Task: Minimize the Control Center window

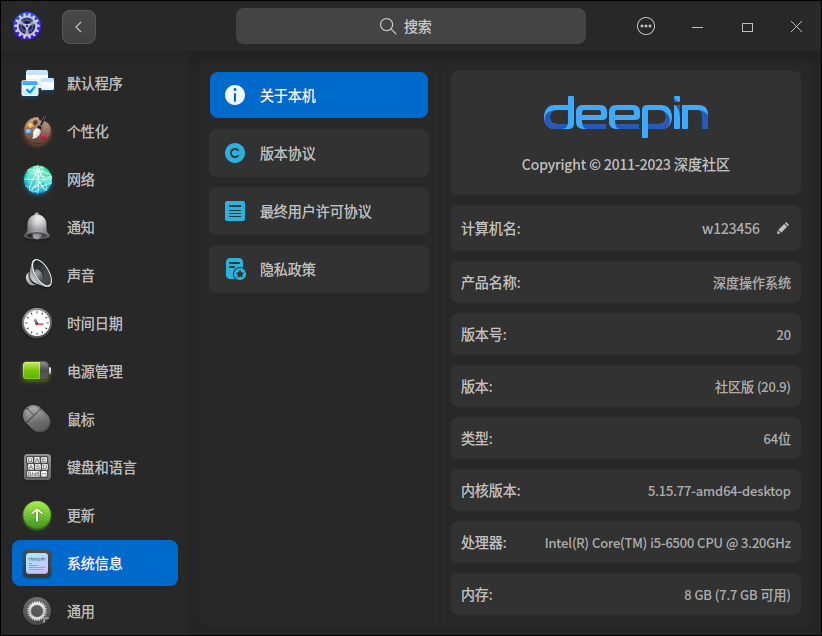Action: coord(697,27)
